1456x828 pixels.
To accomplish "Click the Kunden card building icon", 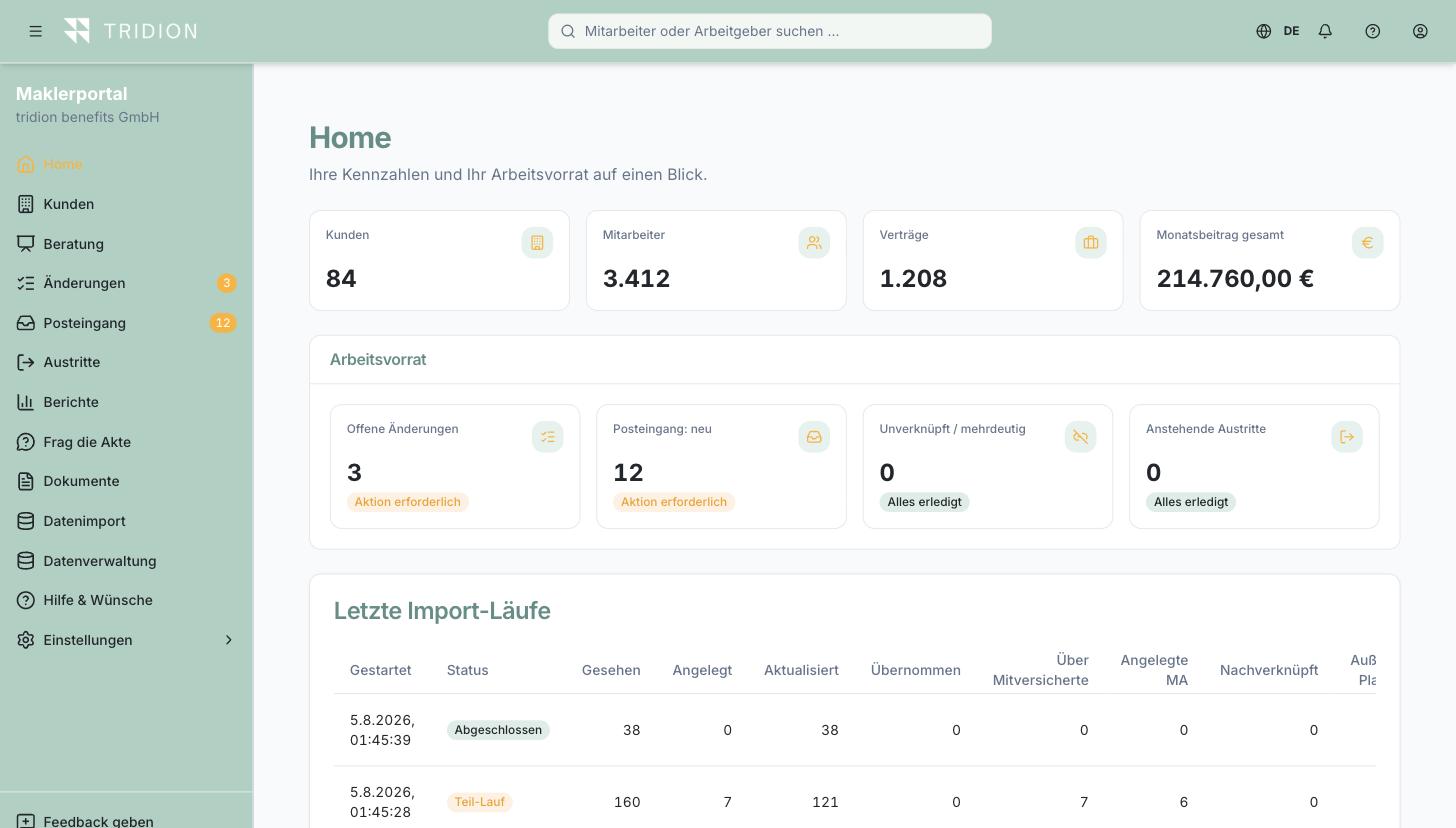I will [537, 243].
